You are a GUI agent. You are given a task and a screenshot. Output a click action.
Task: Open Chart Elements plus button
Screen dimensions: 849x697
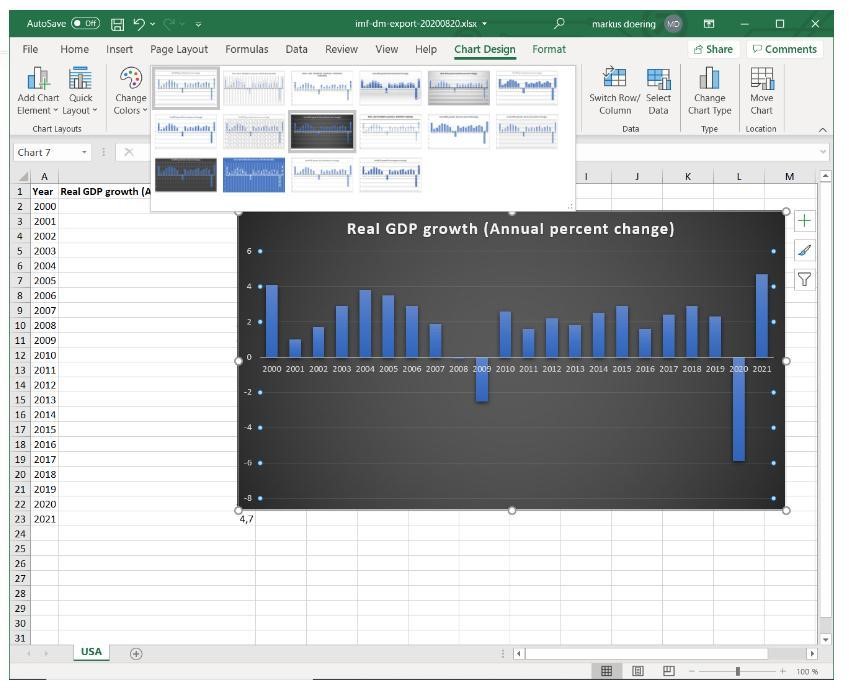point(804,222)
